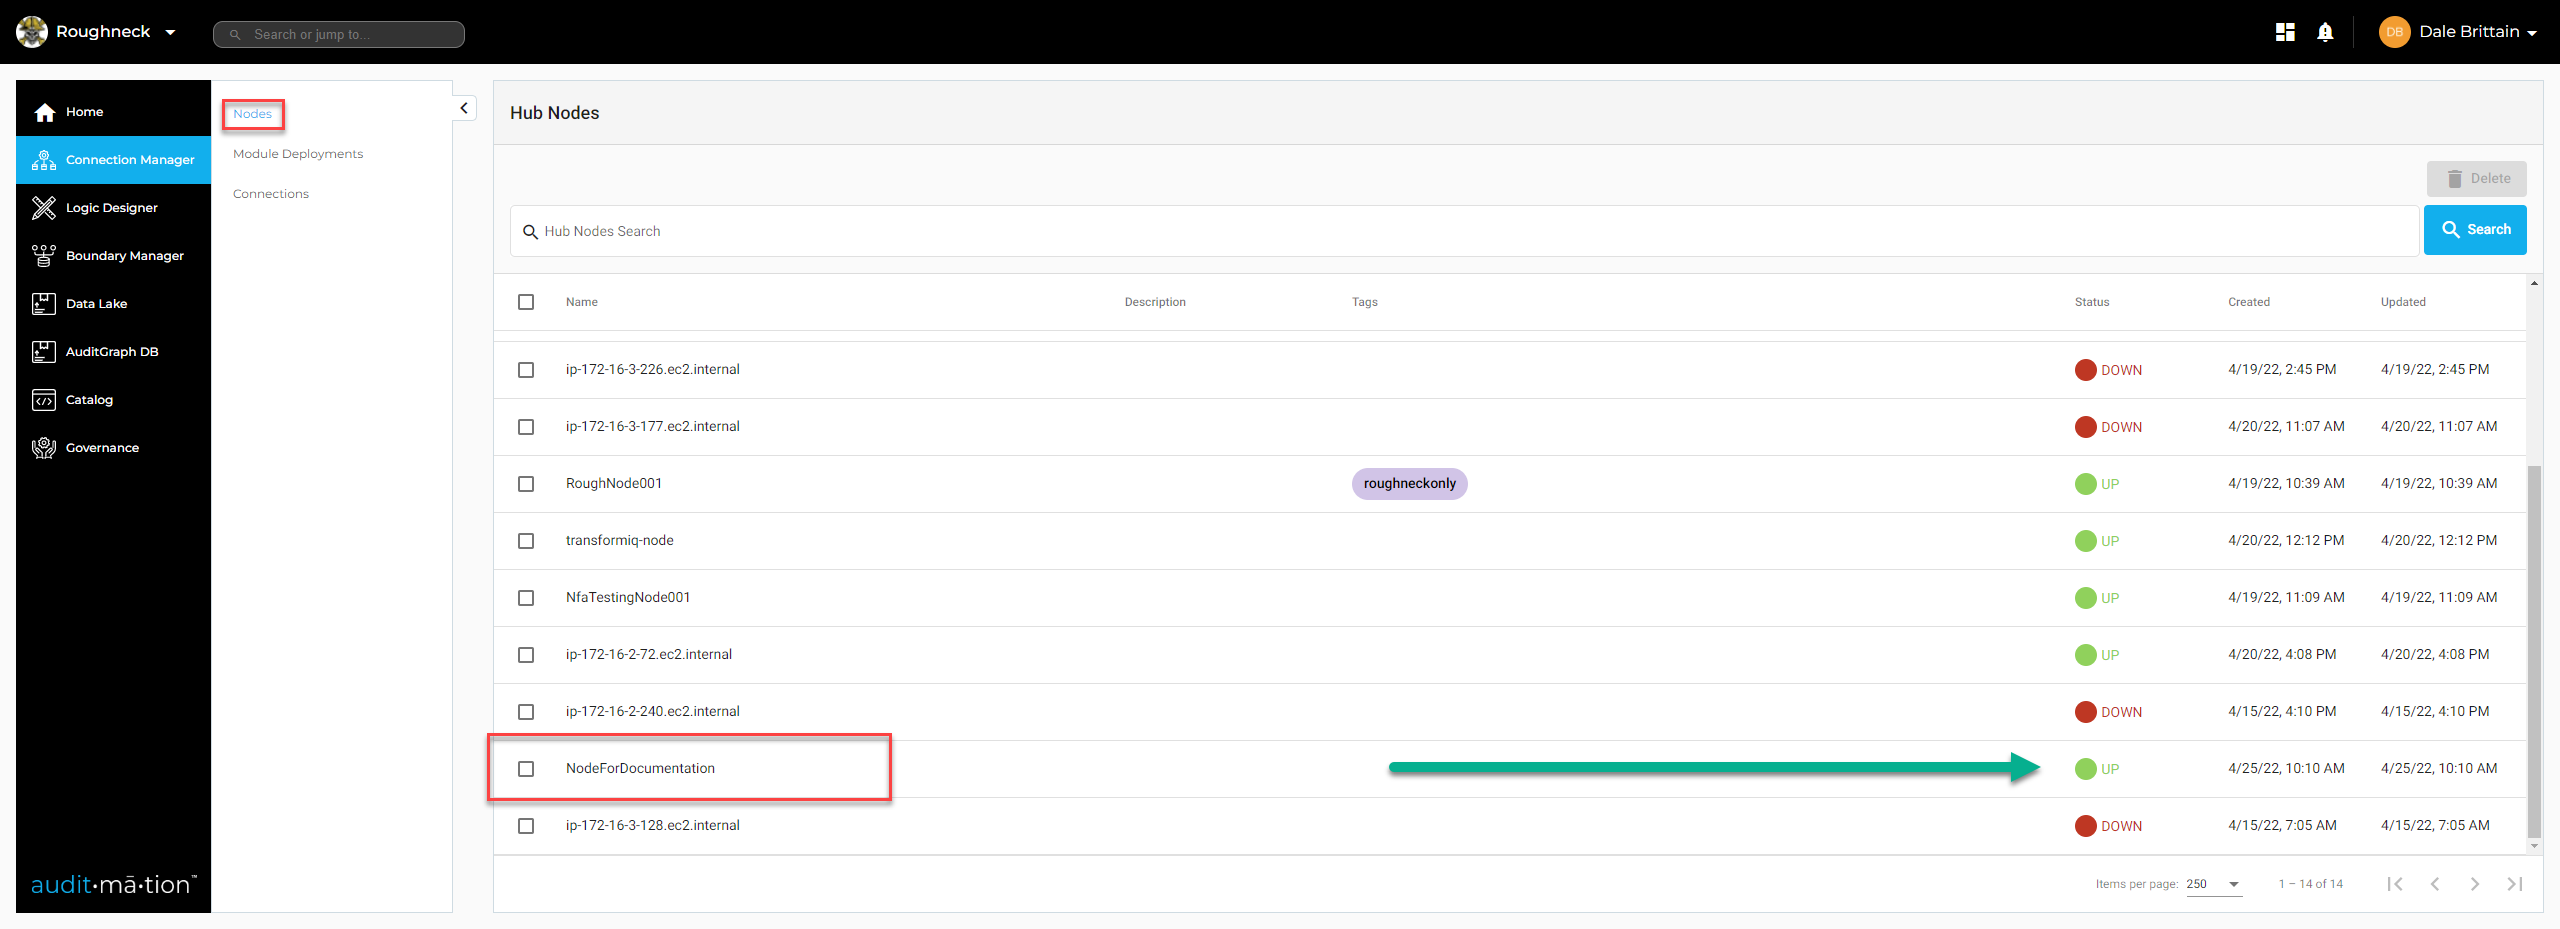The height and width of the screenshot is (929, 2560).
Task: Select the Nodes menu item
Action: coord(252,113)
